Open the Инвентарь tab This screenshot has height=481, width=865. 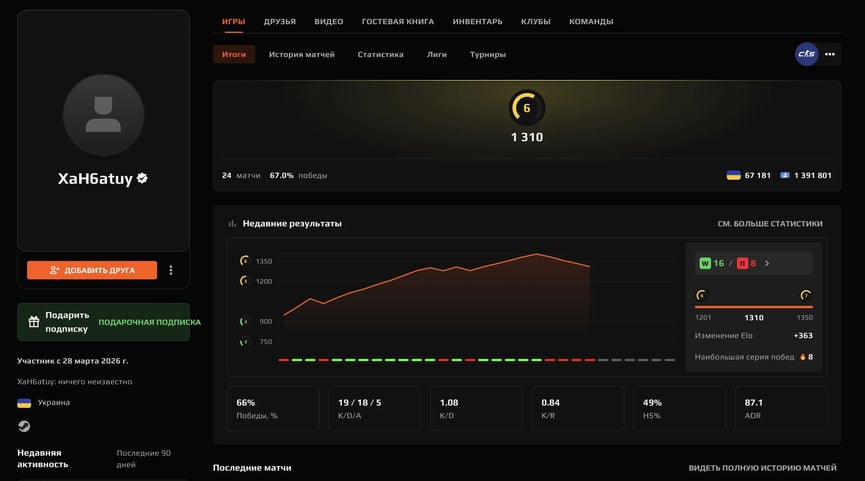[x=477, y=21]
